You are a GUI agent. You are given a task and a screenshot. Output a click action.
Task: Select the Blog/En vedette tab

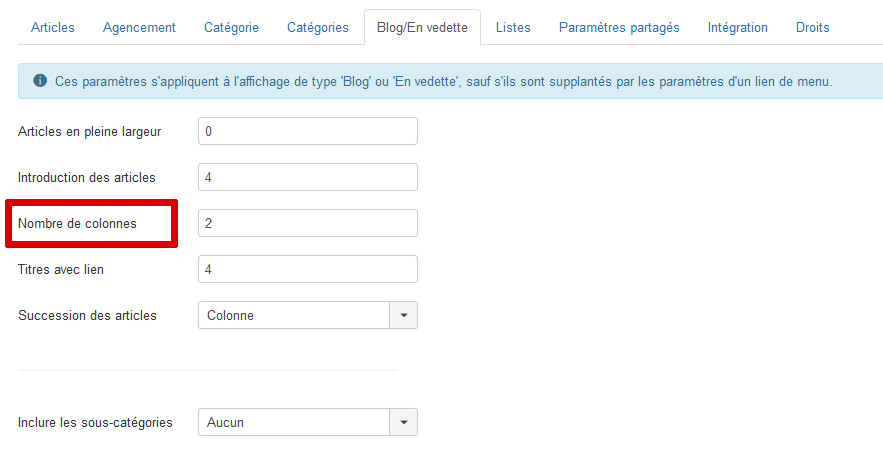(x=422, y=28)
